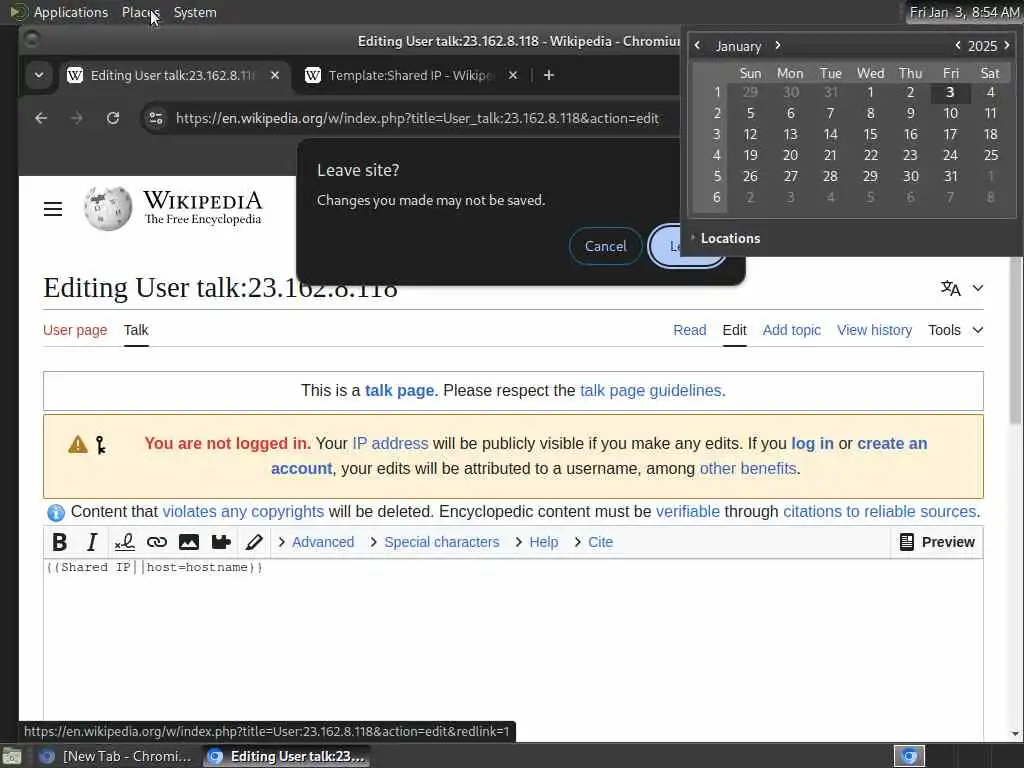Click the Preview button

point(937,542)
